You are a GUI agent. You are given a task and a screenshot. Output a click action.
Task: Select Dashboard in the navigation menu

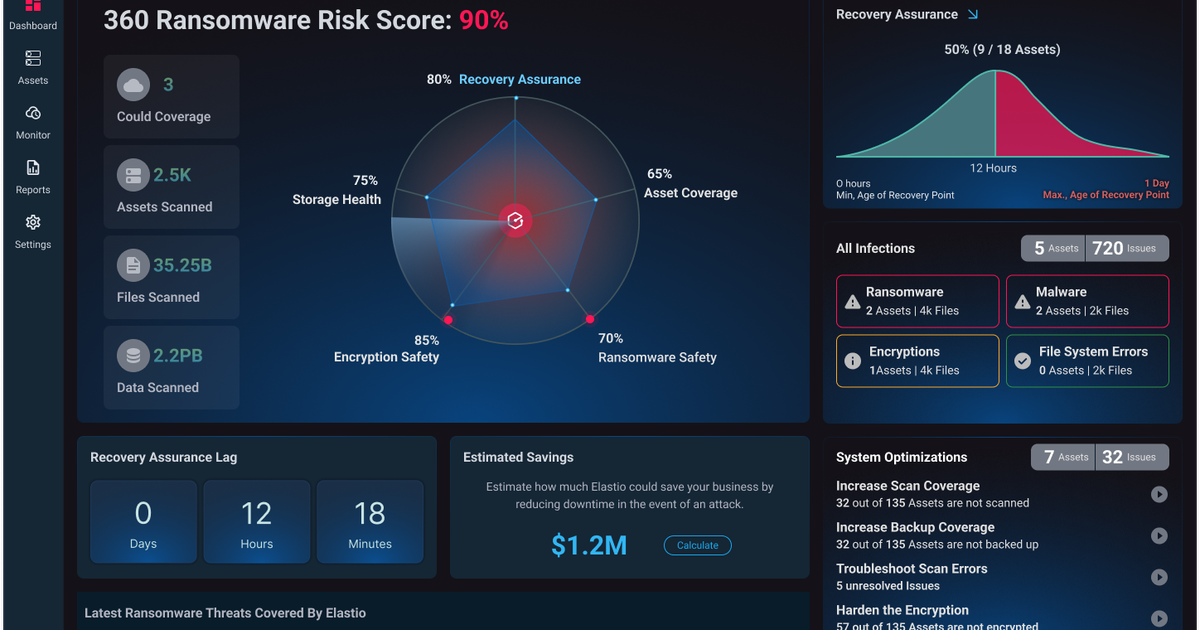pyautogui.click(x=33, y=15)
